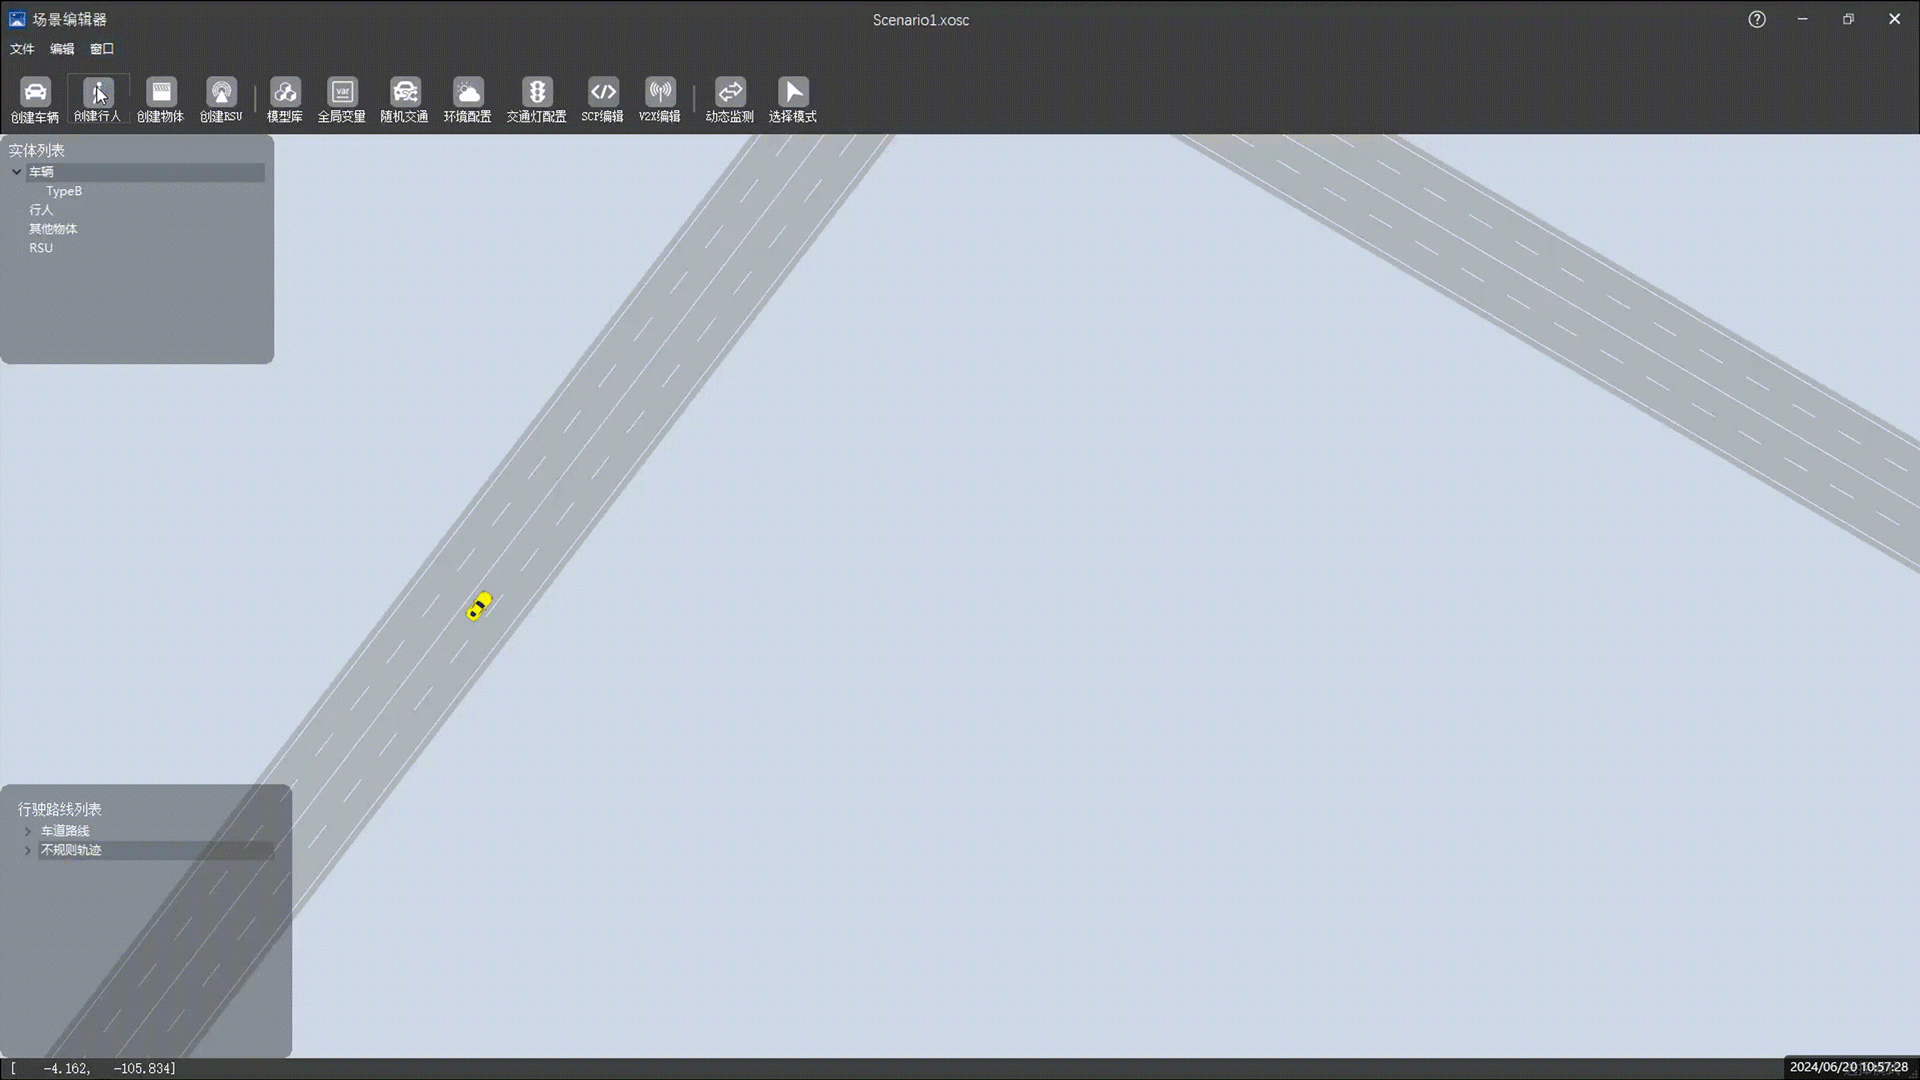Click the Create RSU (创建RSU) icon
Image resolution: width=1920 pixels, height=1080 pixels.
tap(221, 93)
